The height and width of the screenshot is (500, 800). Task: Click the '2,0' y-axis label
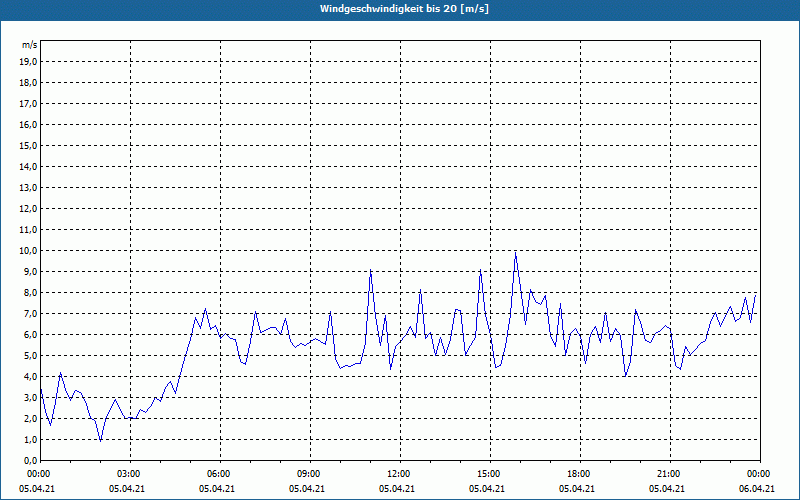(x=30, y=418)
